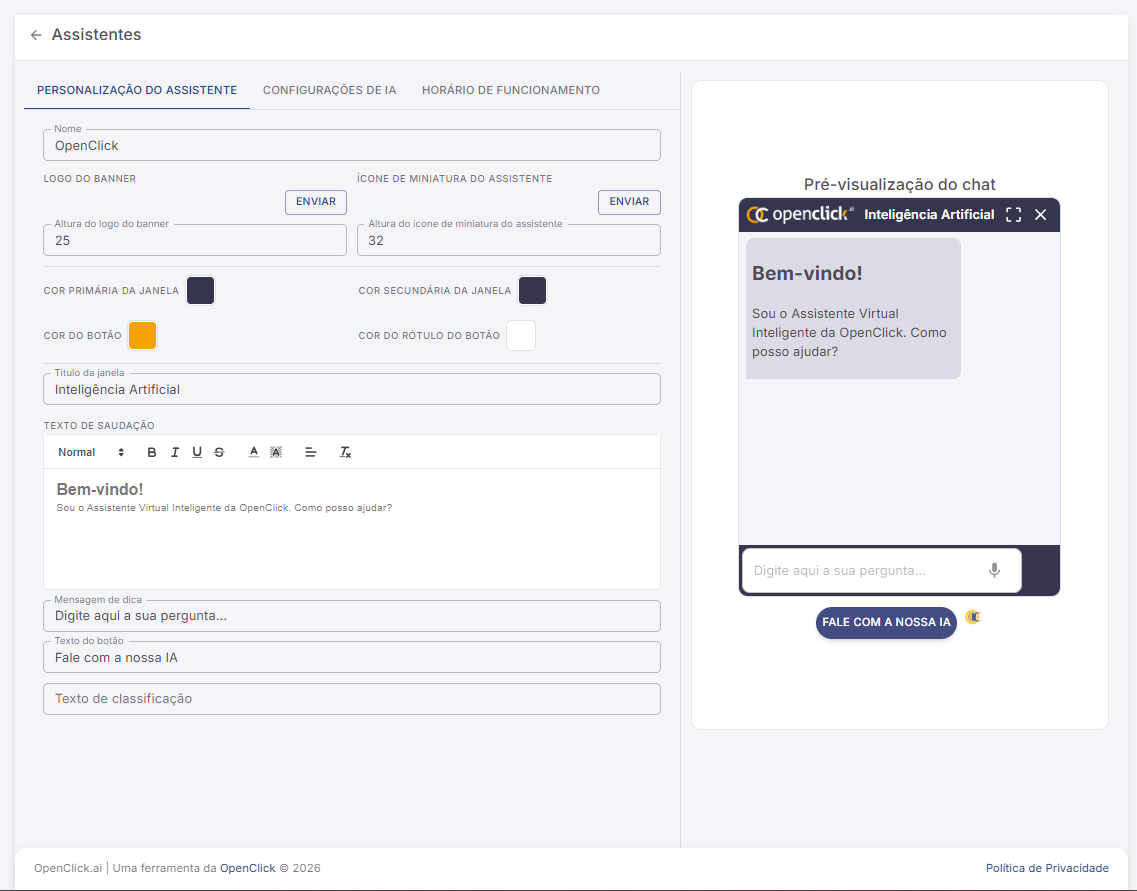Open the text alignment dropdown
Image resolution: width=1137 pixels, height=891 pixels.
311,453
